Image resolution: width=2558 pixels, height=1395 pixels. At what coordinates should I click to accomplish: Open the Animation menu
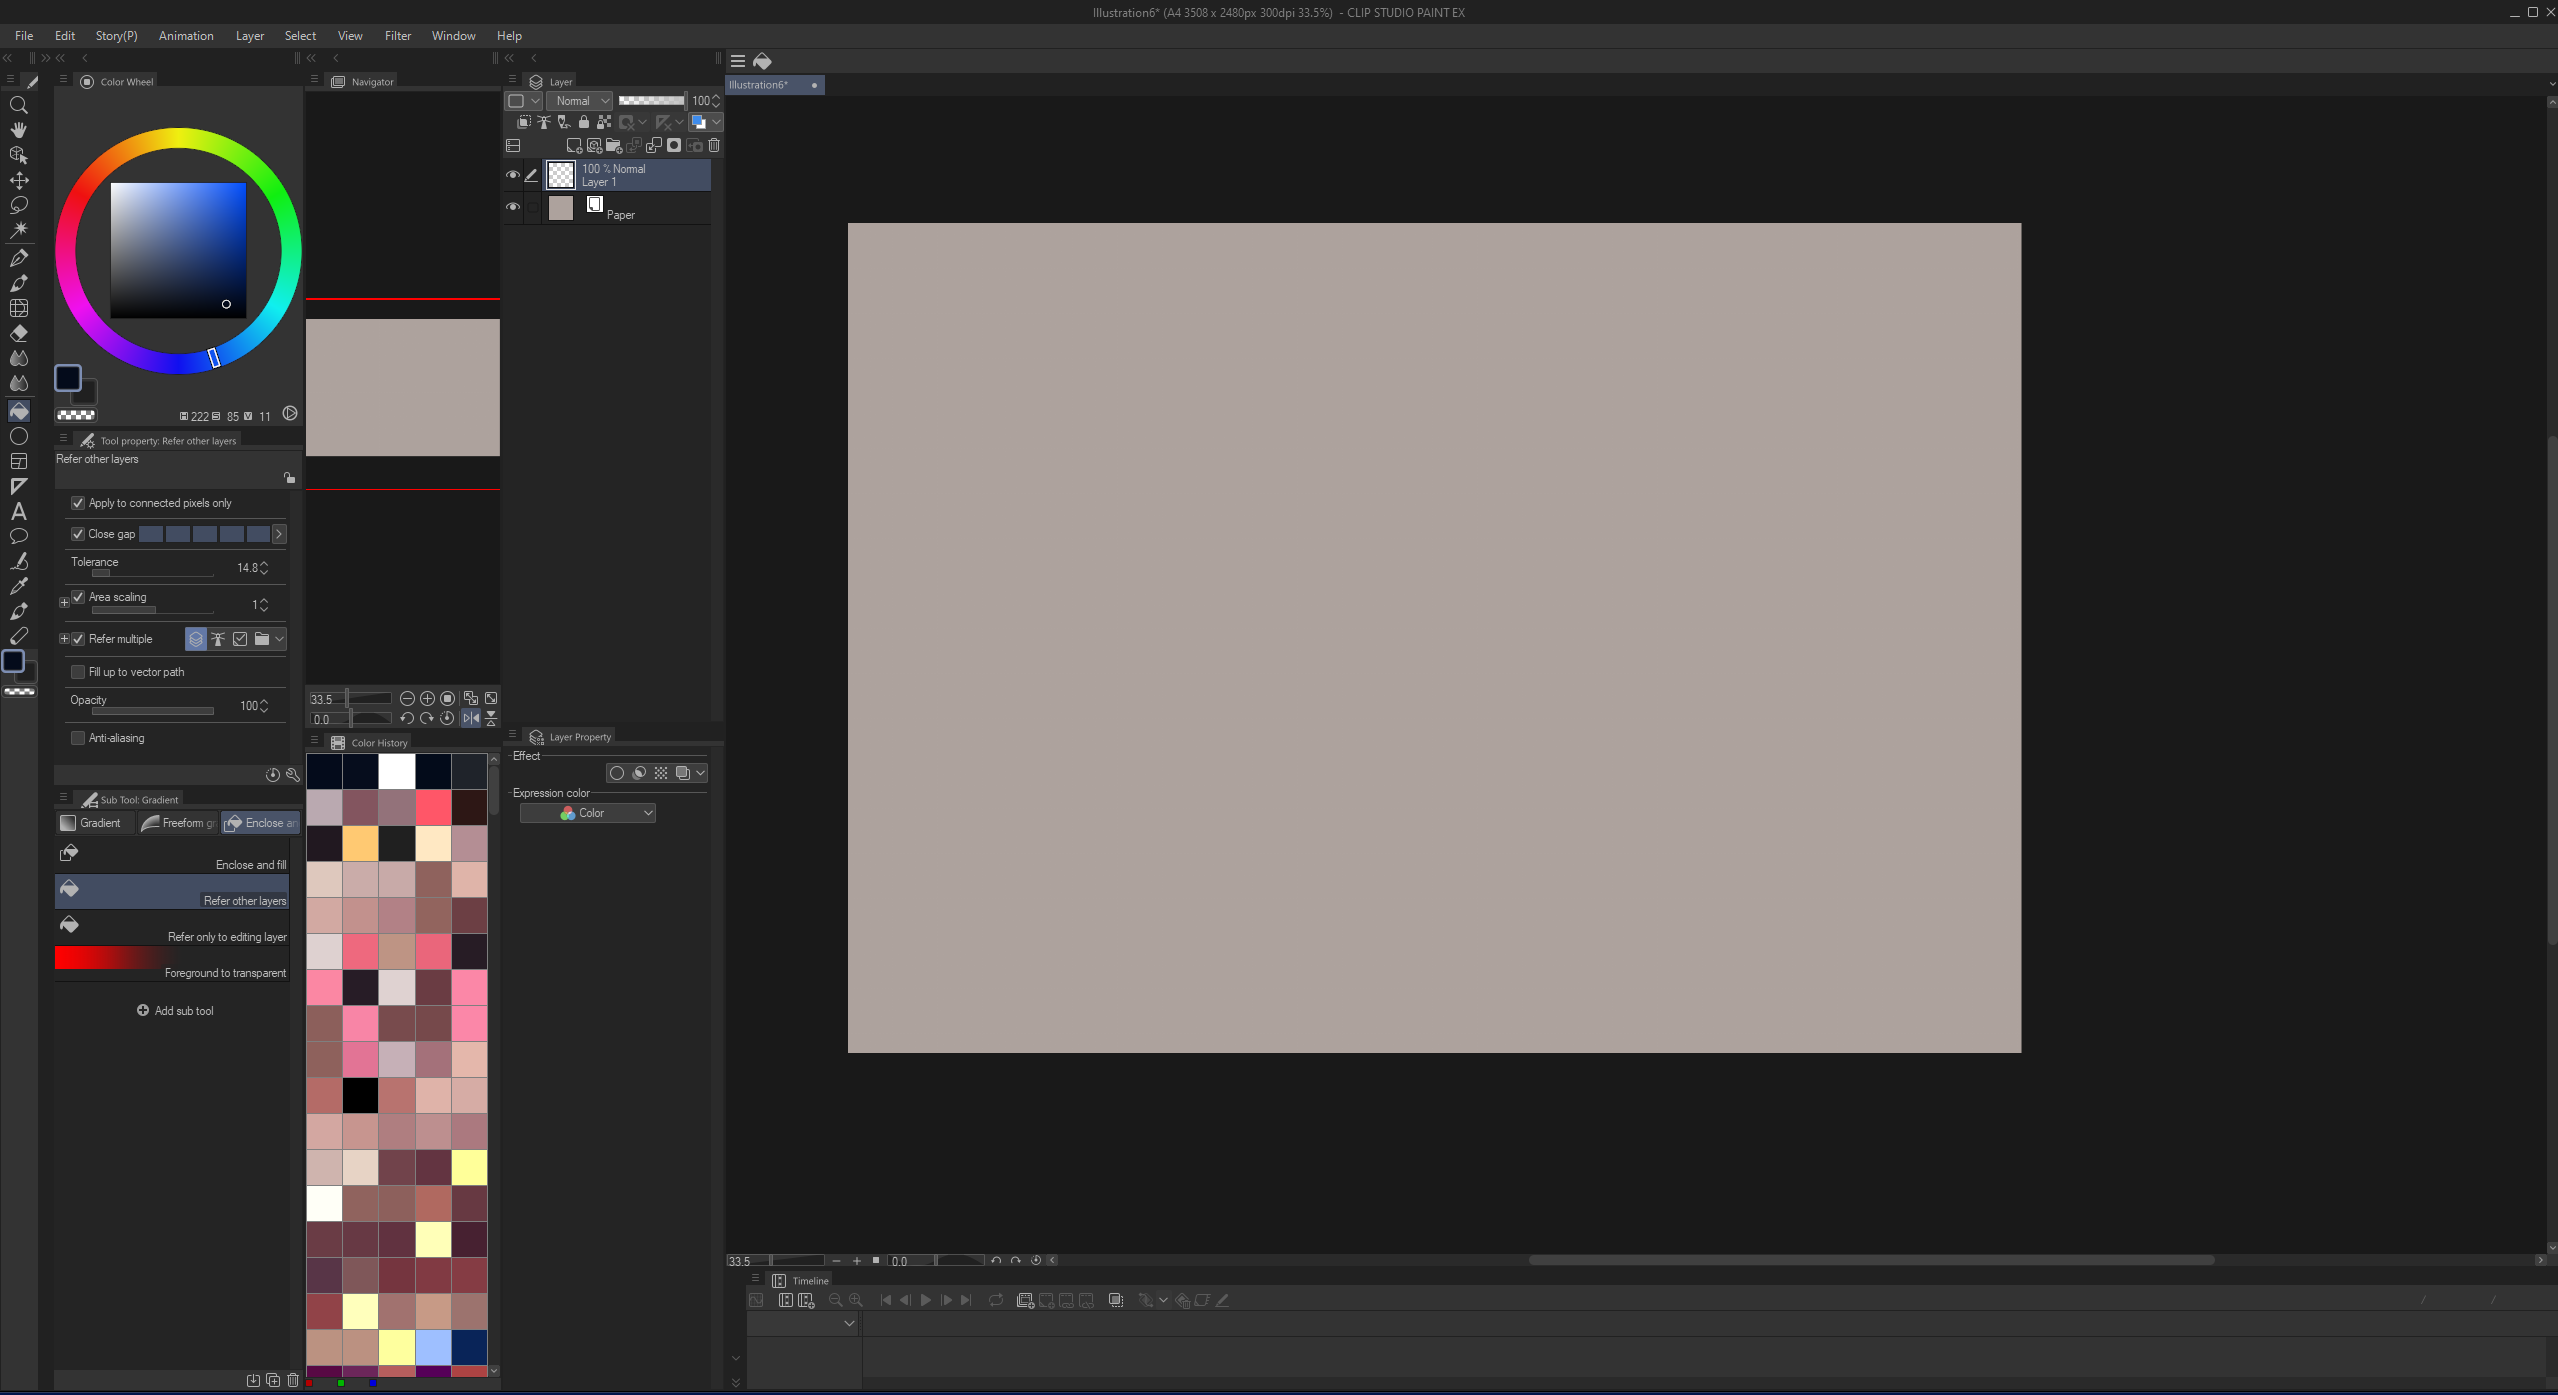click(x=186, y=36)
